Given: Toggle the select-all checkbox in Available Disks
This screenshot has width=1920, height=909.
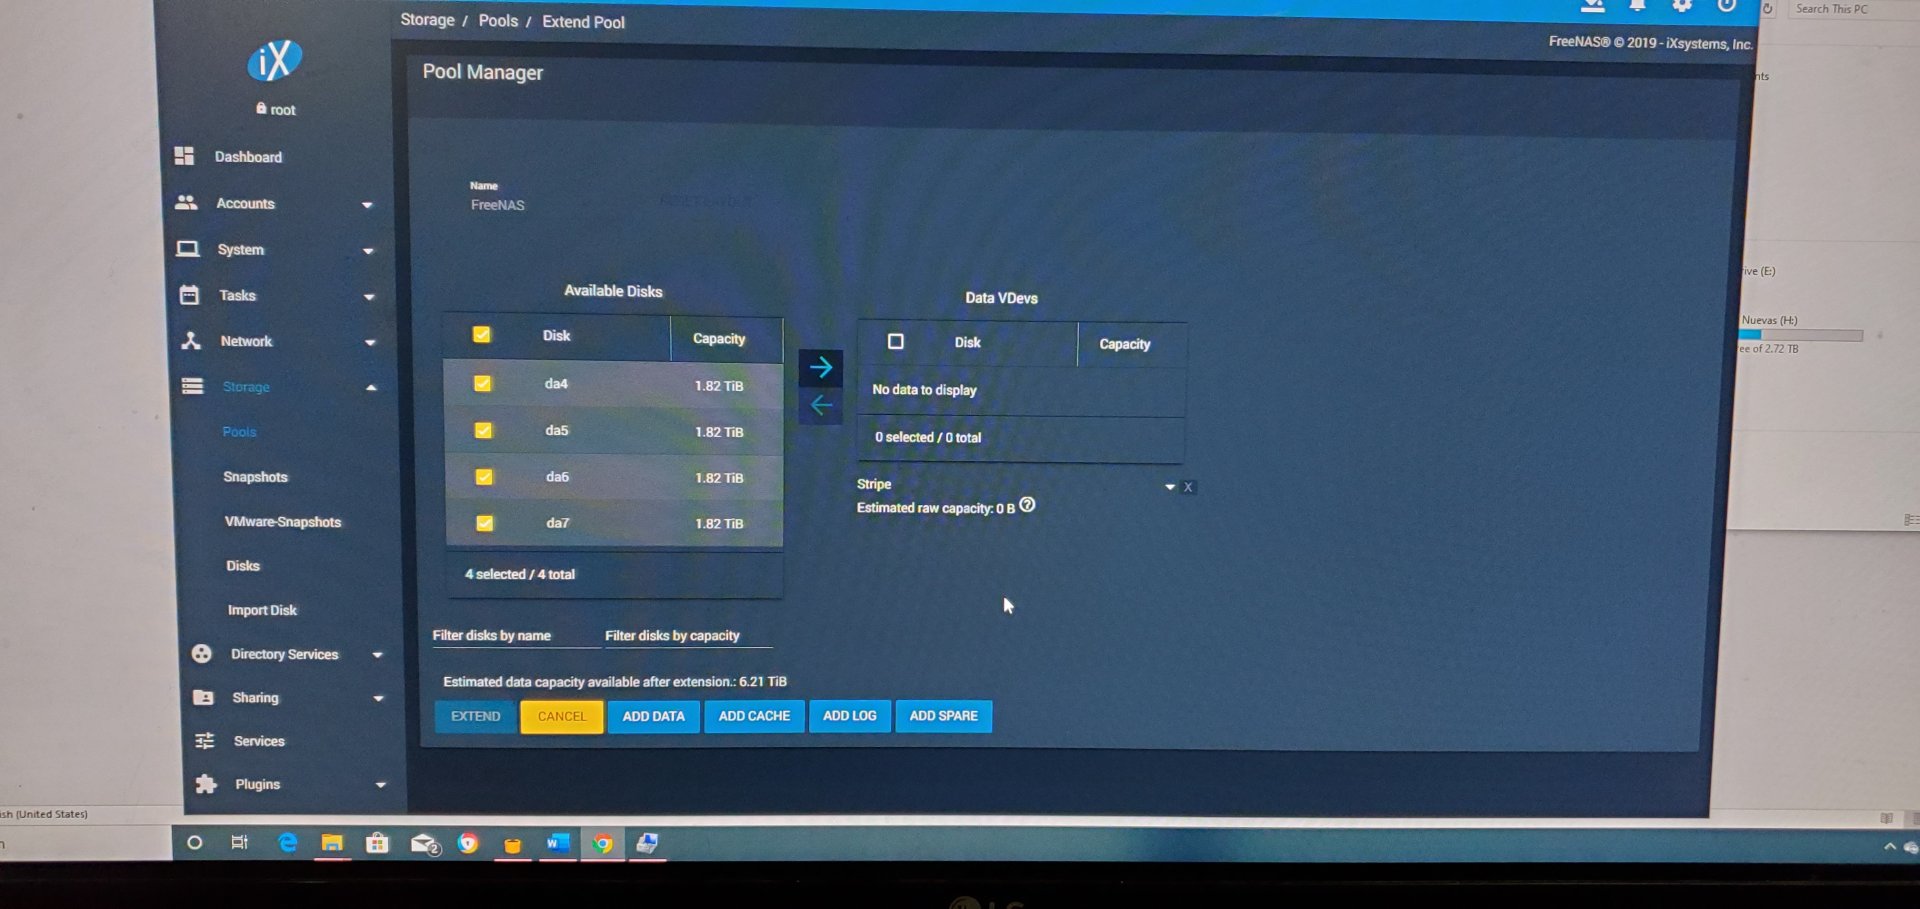Looking at the screenshot, I should pyautogui.click(x=481, y=334).
